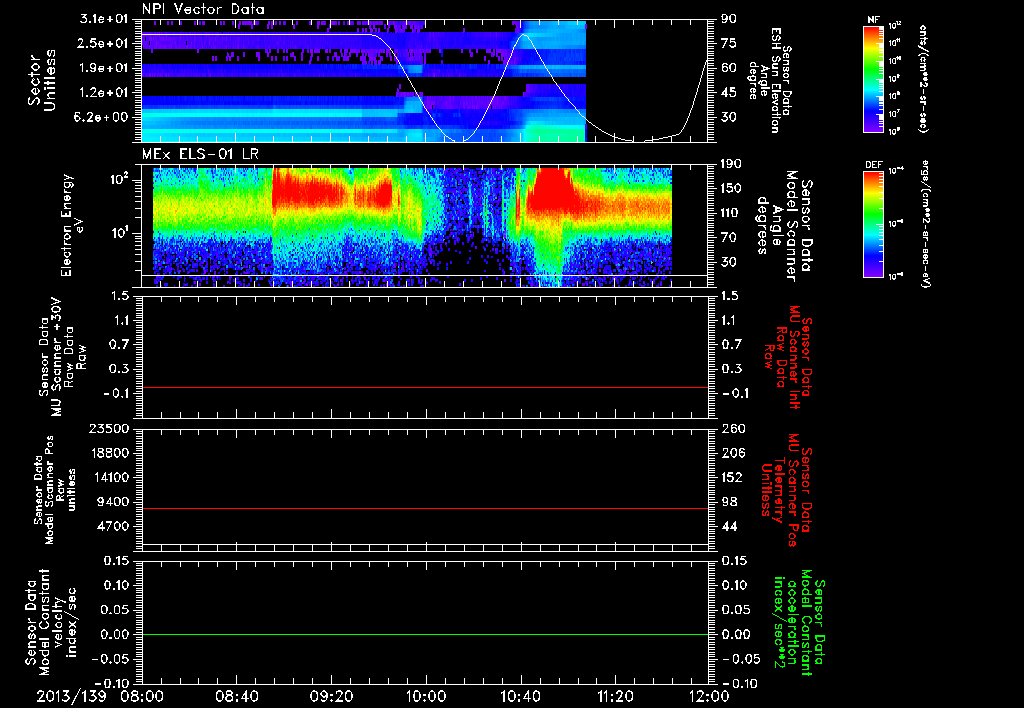The width and height of the screenshot is (1024, 708).
Task: Click the "44" telemetry tick label
Action: 729,526
